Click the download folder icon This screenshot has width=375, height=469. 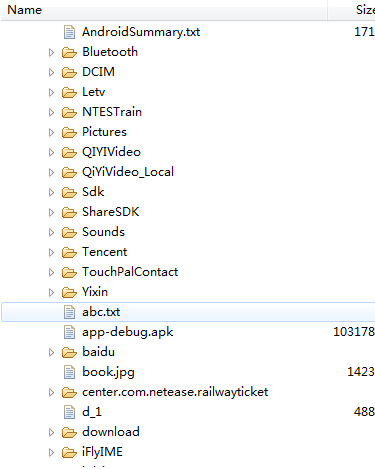(69, 432)
